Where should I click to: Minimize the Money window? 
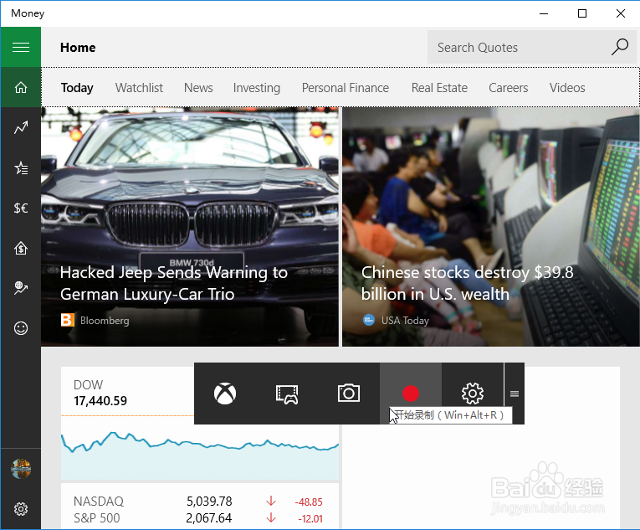click(544, 13)
